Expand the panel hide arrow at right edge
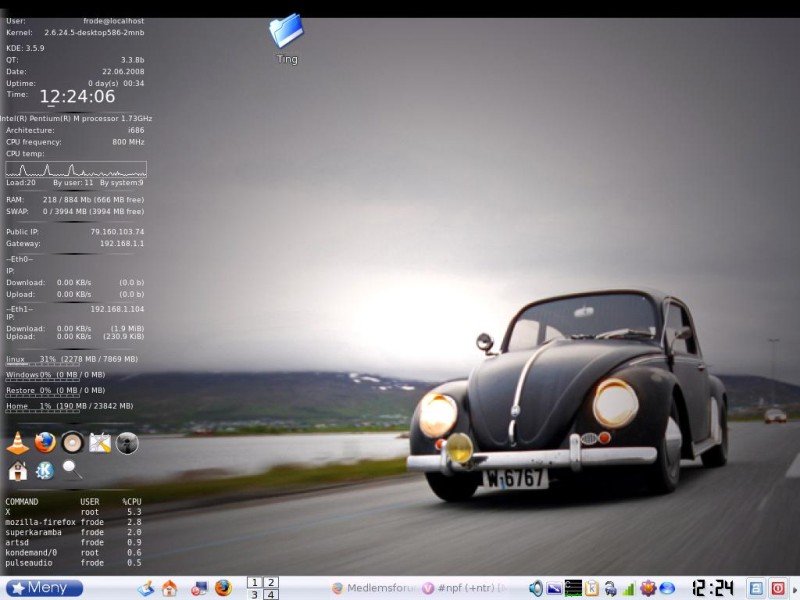This screenshot has width=800, height=600. click(x=795, y=588)
